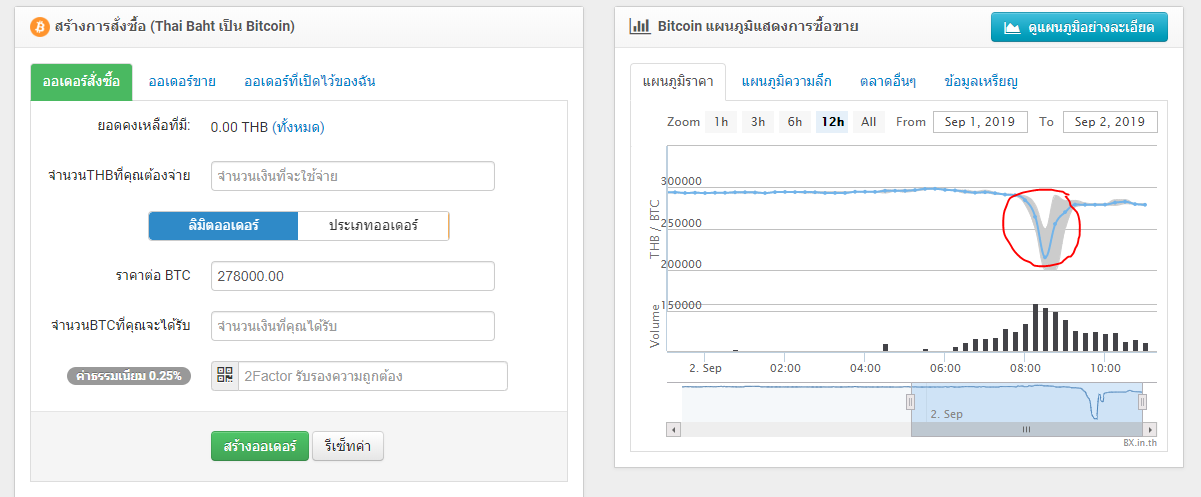Click the QR code icon in 2Factor field
This screenshot has width=1201, height=497.
[x=225, y=376]
